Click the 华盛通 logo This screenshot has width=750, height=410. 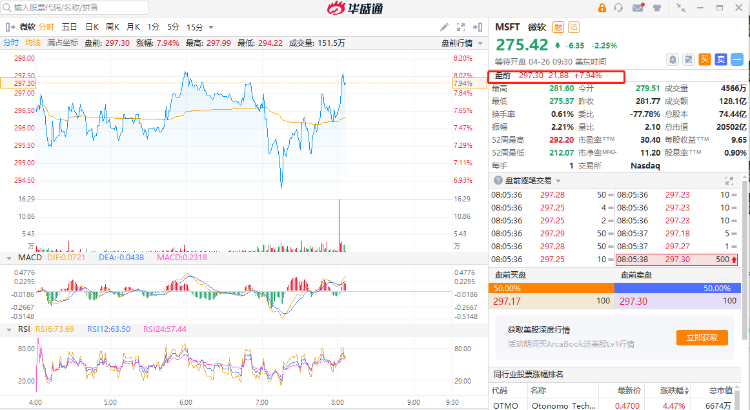click(355, 8)
